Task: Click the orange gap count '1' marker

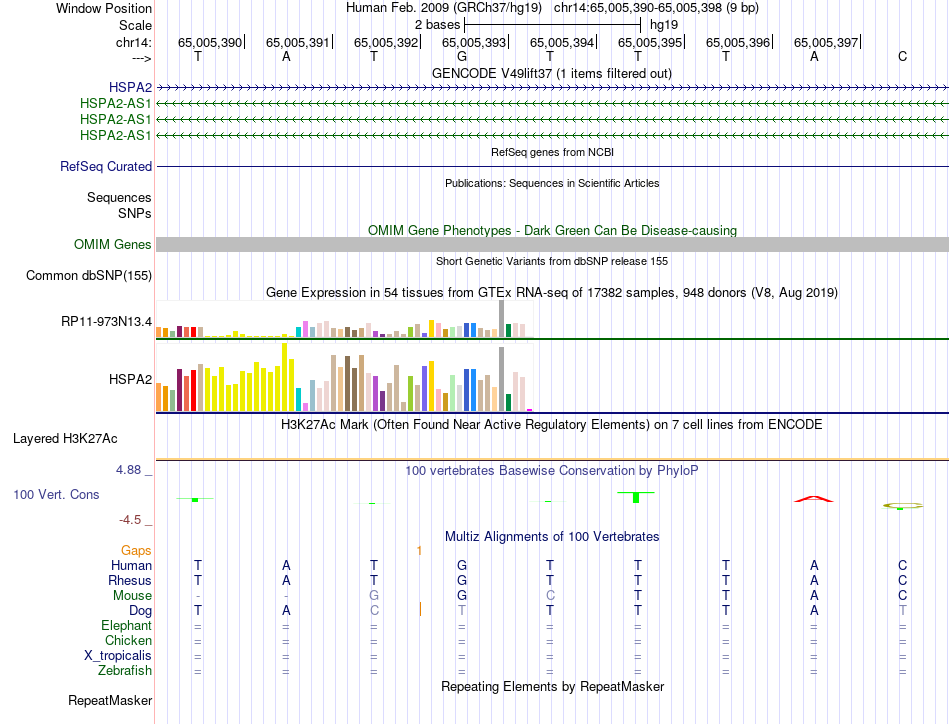Action: pos(419,550)
